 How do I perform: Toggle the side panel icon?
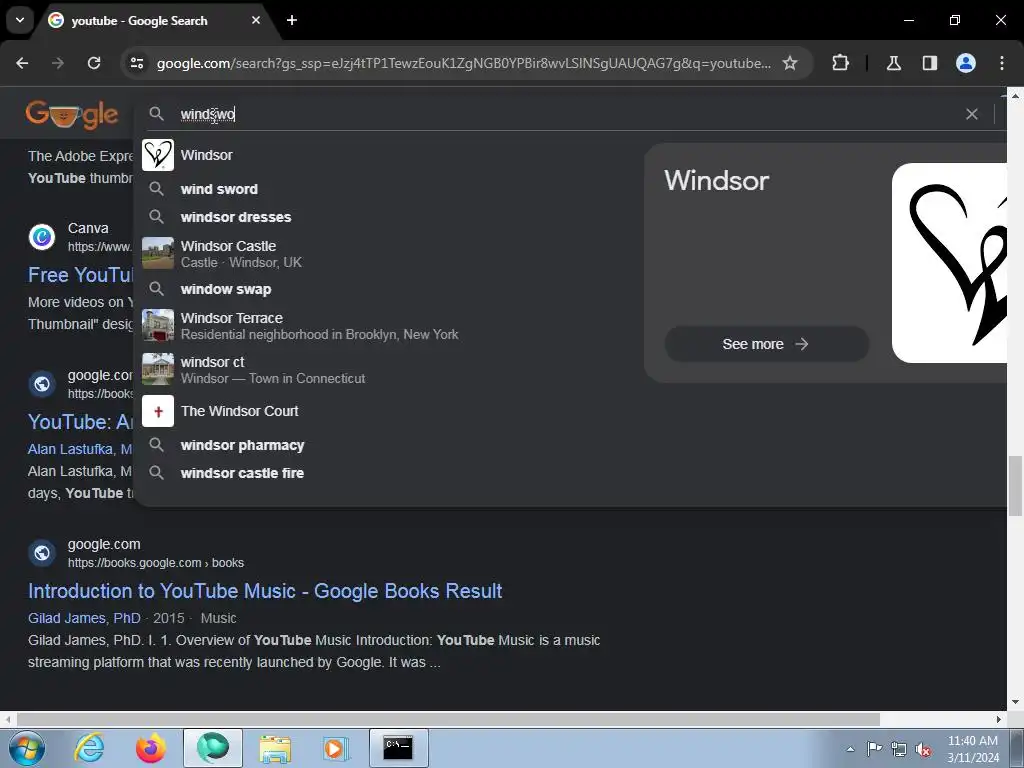pyautogui.click(x=929, y=63)
